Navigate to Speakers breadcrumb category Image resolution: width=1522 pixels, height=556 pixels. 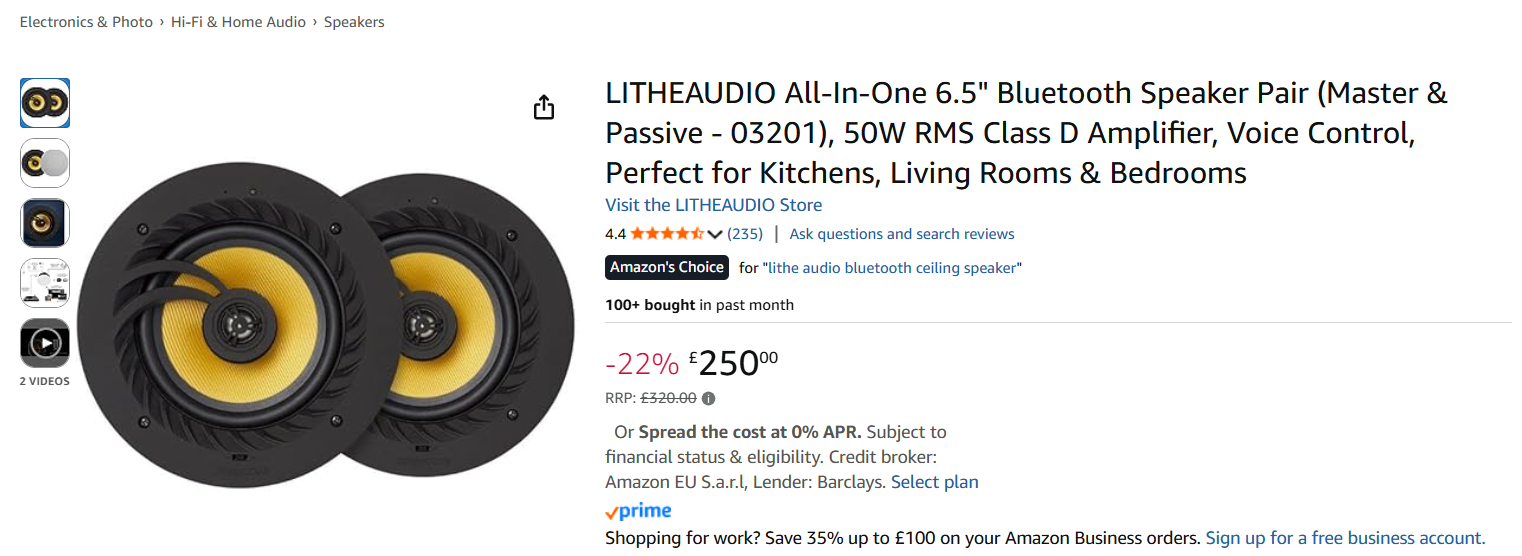[x=354, y=22]
